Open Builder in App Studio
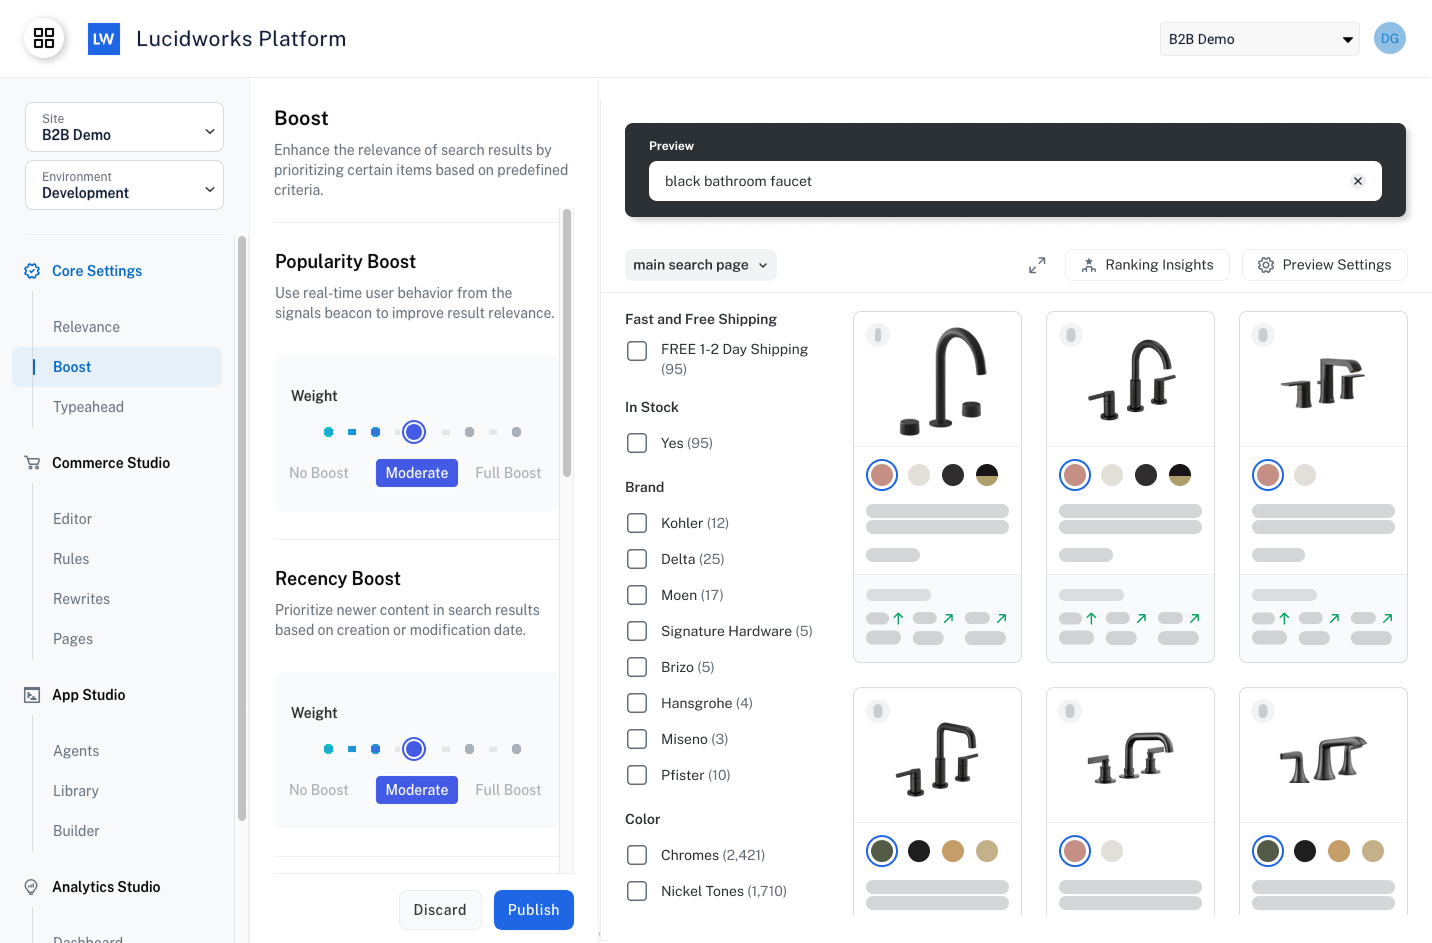 pos(76,831)
